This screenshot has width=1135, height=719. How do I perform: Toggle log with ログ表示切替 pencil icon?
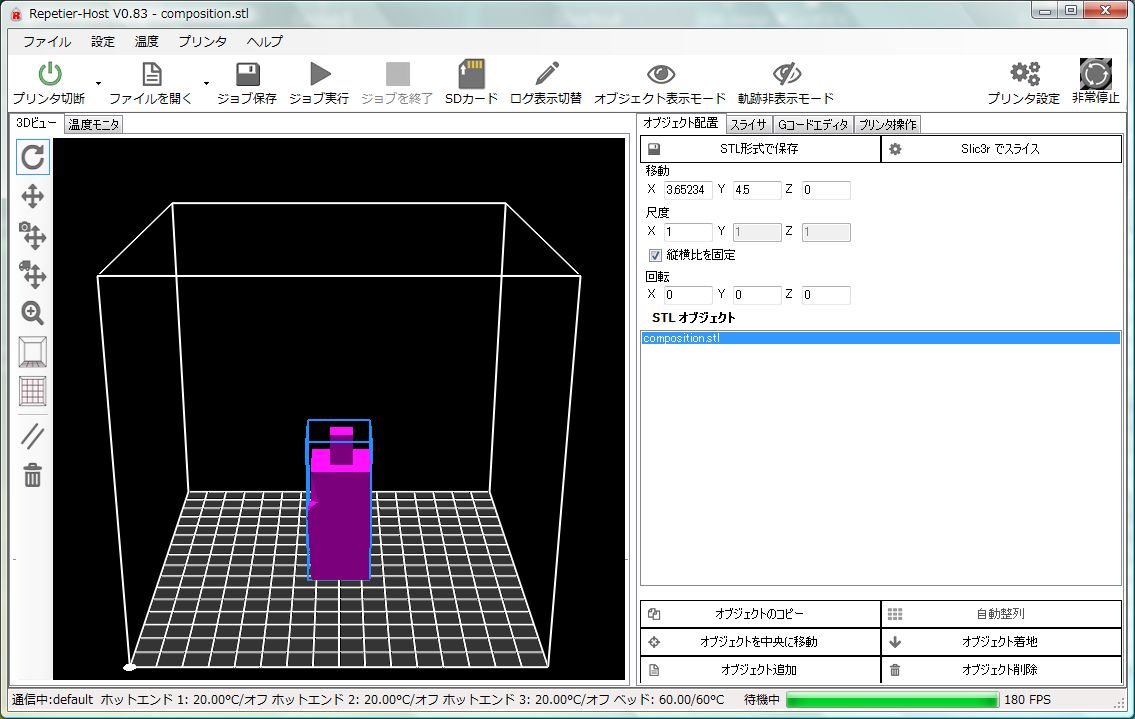click(546, 74)
